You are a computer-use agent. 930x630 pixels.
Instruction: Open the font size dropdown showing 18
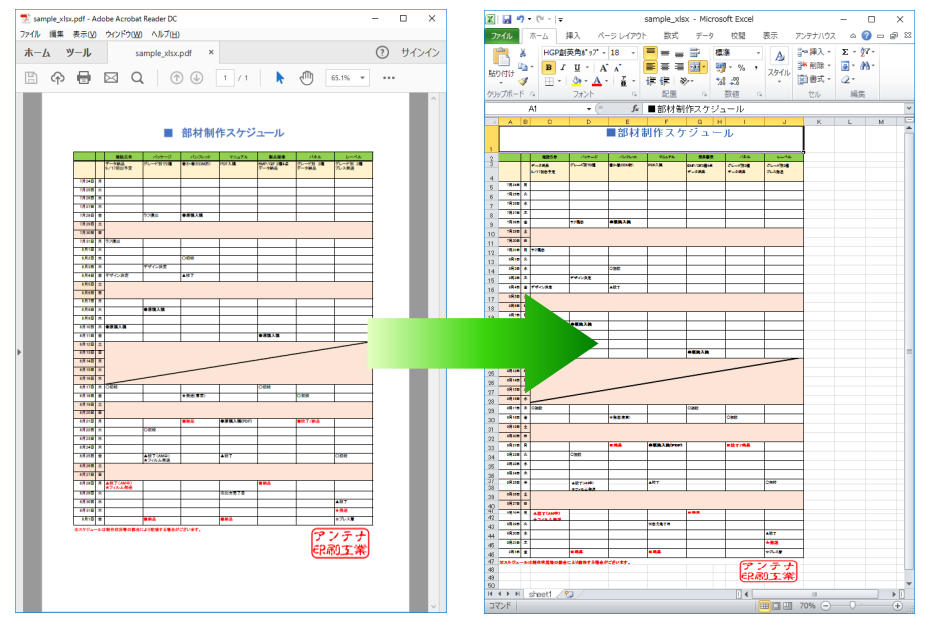click(x=633, y=53)
